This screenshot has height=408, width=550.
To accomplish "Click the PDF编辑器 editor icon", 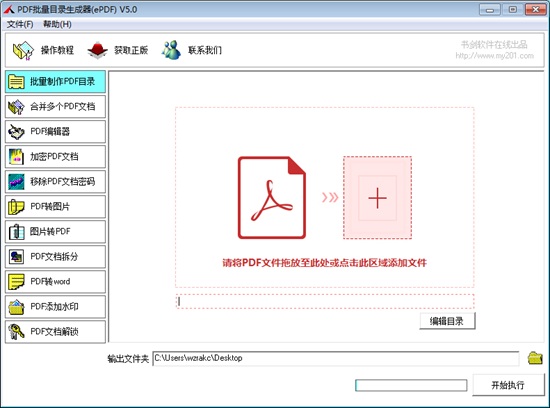I will point(16,132).
